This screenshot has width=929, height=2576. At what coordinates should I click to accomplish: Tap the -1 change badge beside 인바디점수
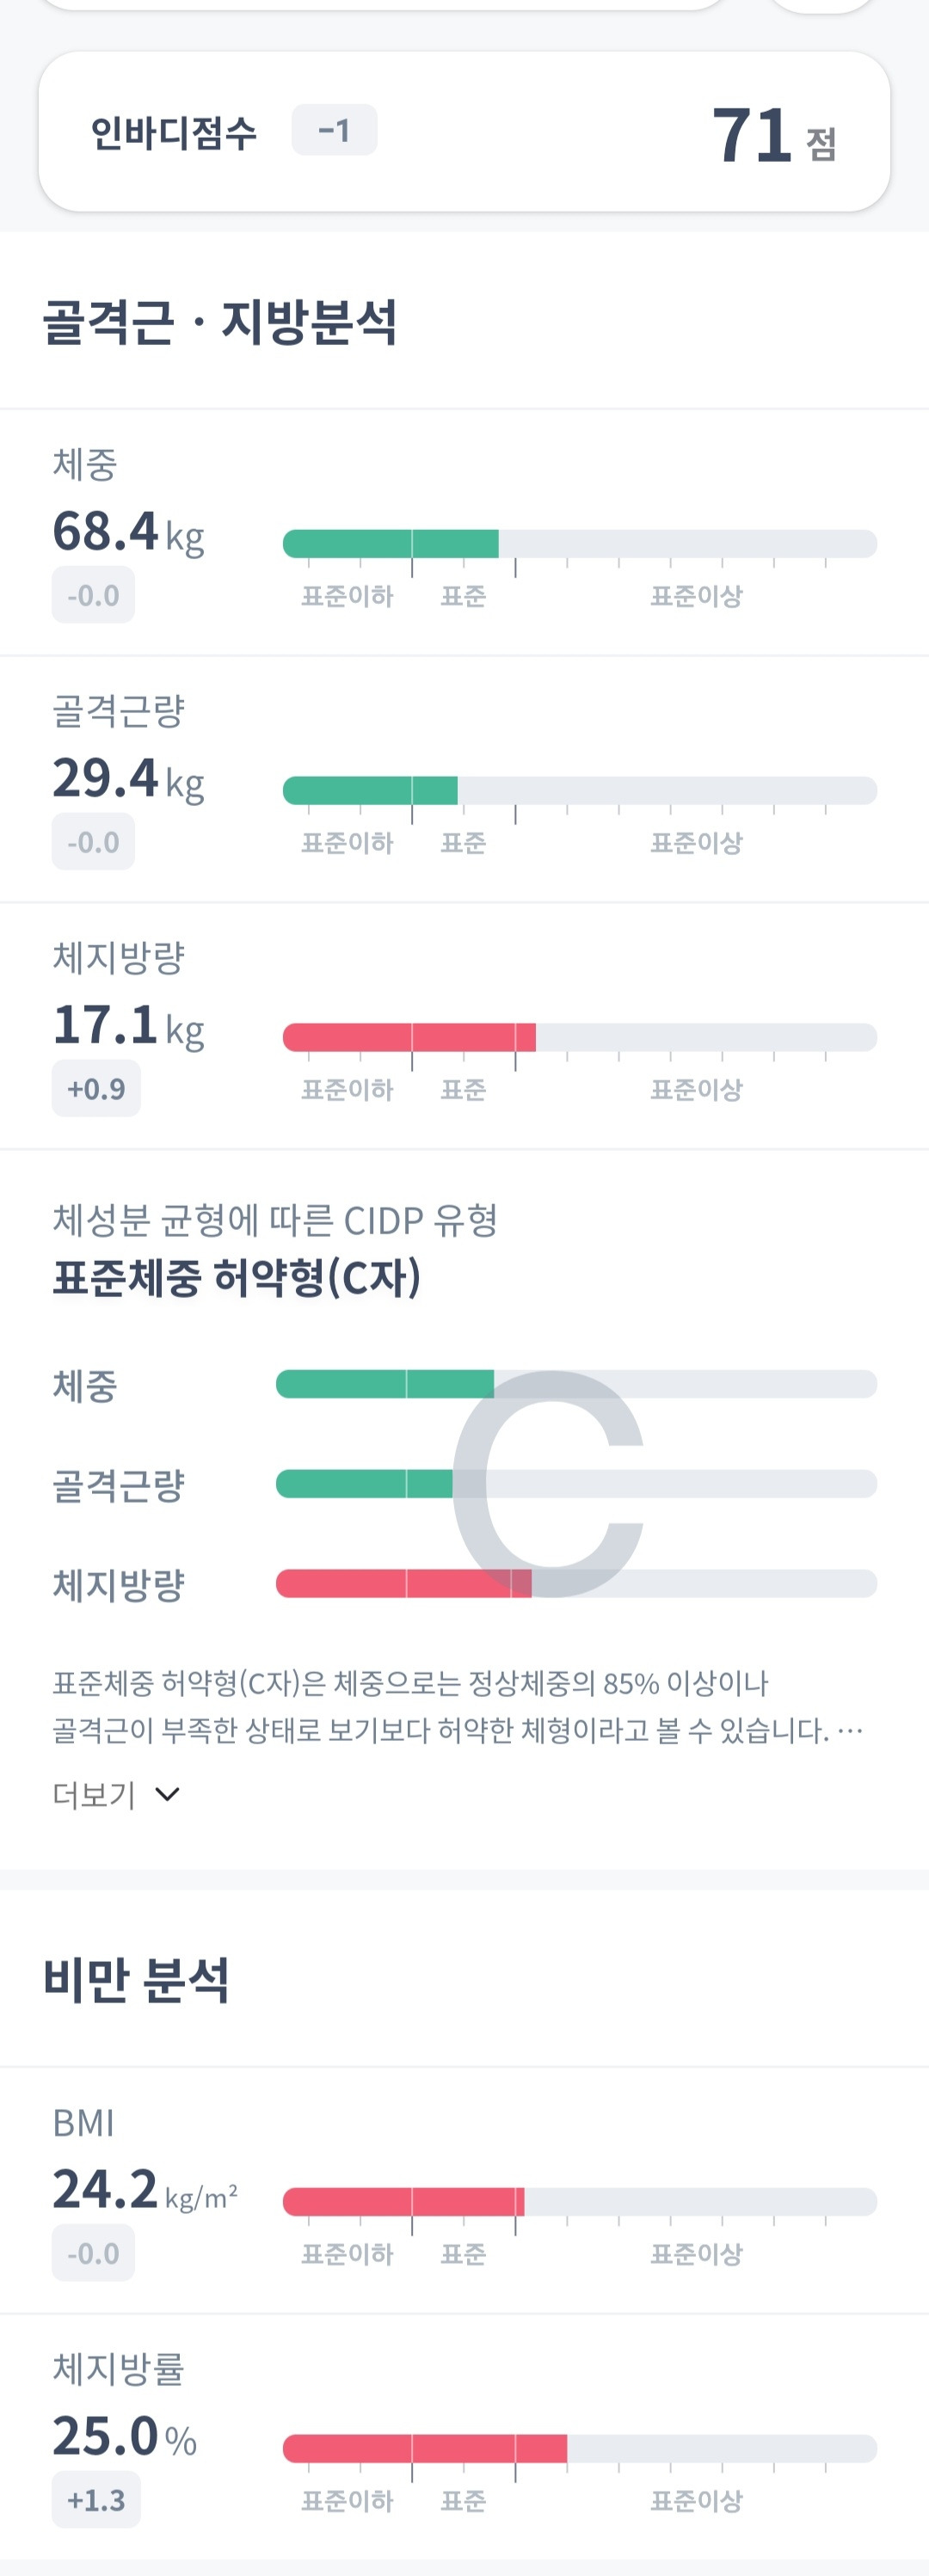pyautogui.click(x=334, y=130)
